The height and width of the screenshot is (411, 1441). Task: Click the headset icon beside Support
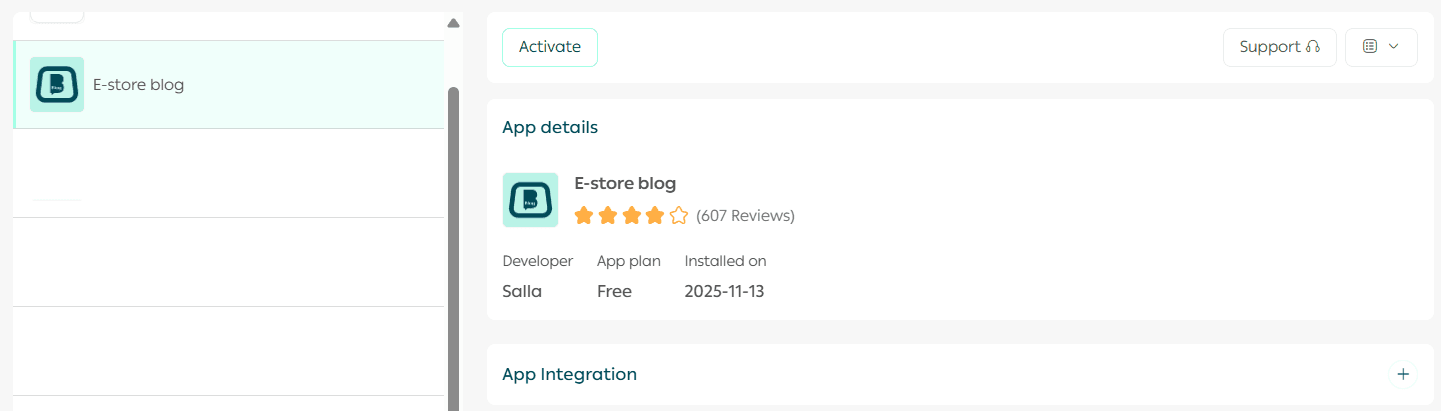point(1313,47)
